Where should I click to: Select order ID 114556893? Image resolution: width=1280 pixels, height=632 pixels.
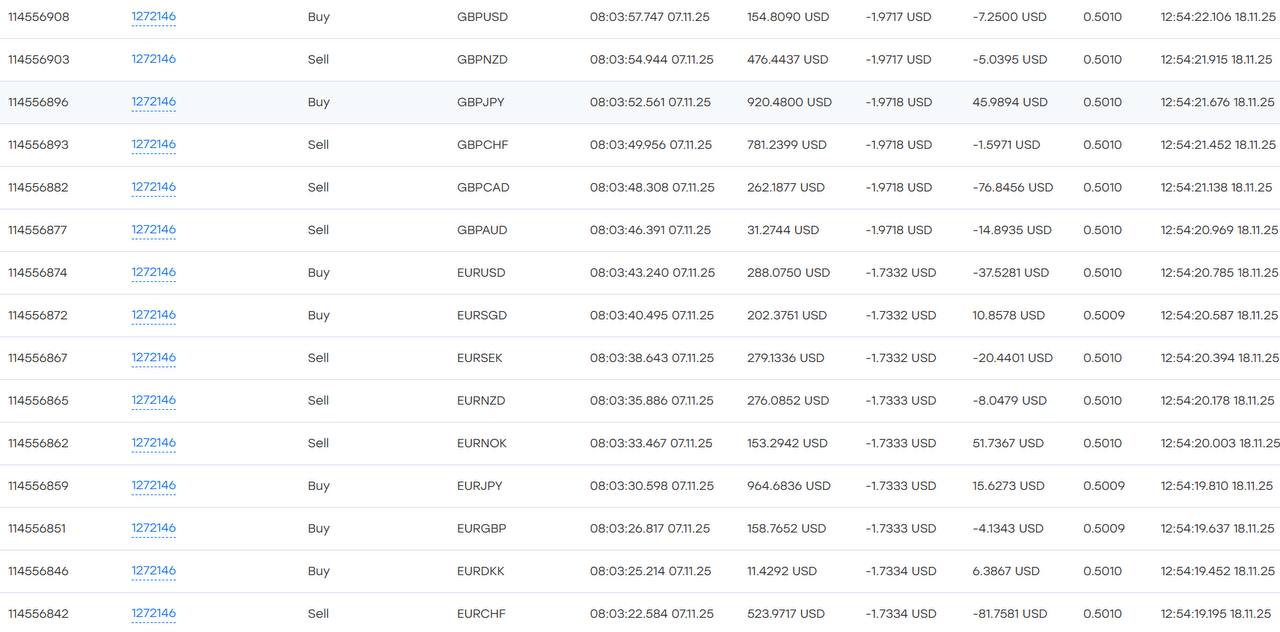click(x=38, y=144)
